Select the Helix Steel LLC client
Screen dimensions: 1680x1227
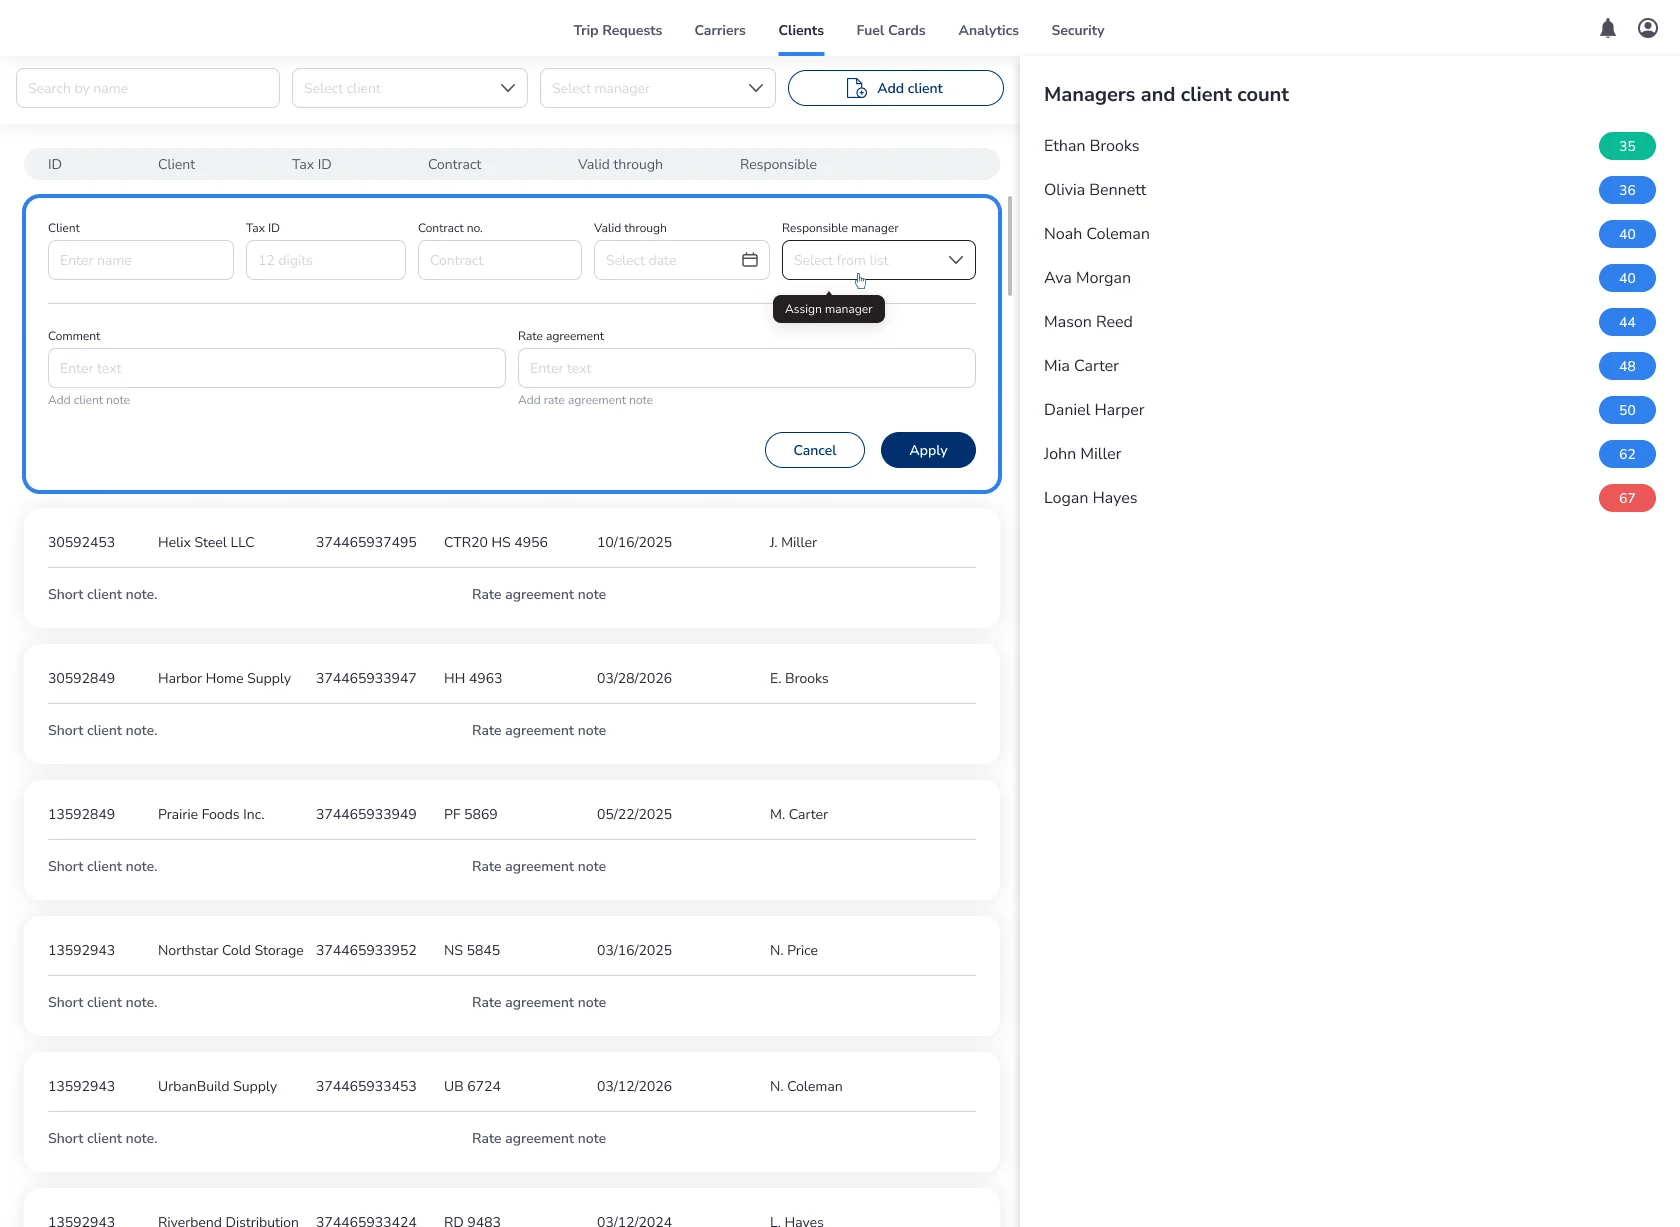pyautogui.click(x=206, y=542)
